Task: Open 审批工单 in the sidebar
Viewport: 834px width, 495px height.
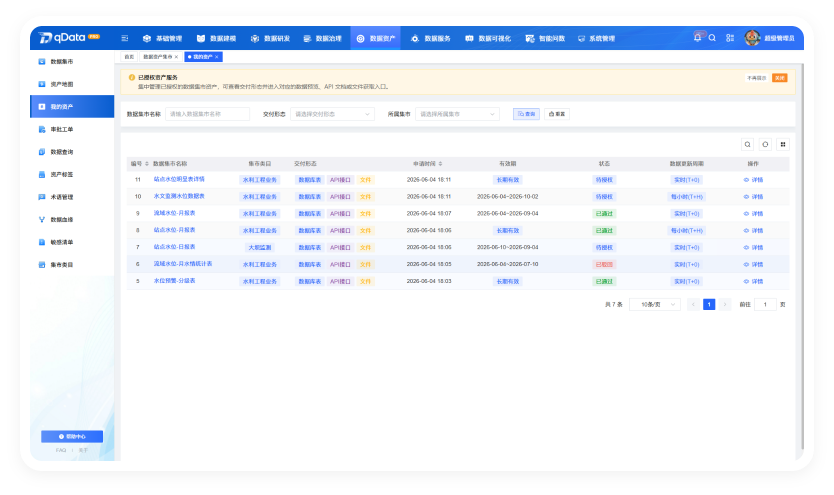Action: pyautogui.click(x=72, y=129)
